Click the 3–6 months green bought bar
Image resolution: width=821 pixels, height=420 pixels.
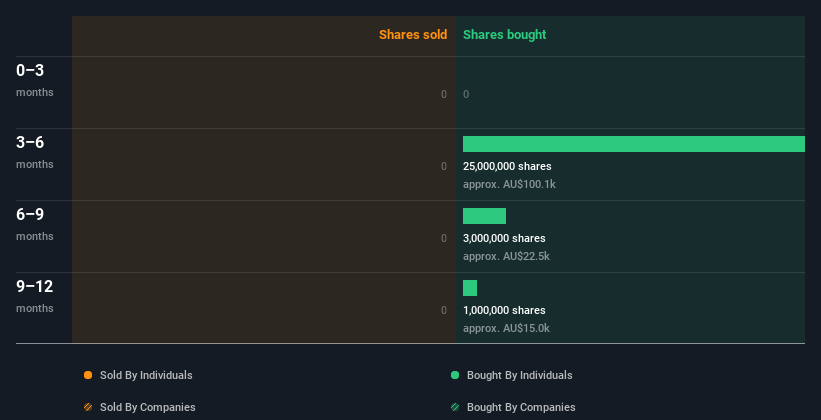(634, 144)
